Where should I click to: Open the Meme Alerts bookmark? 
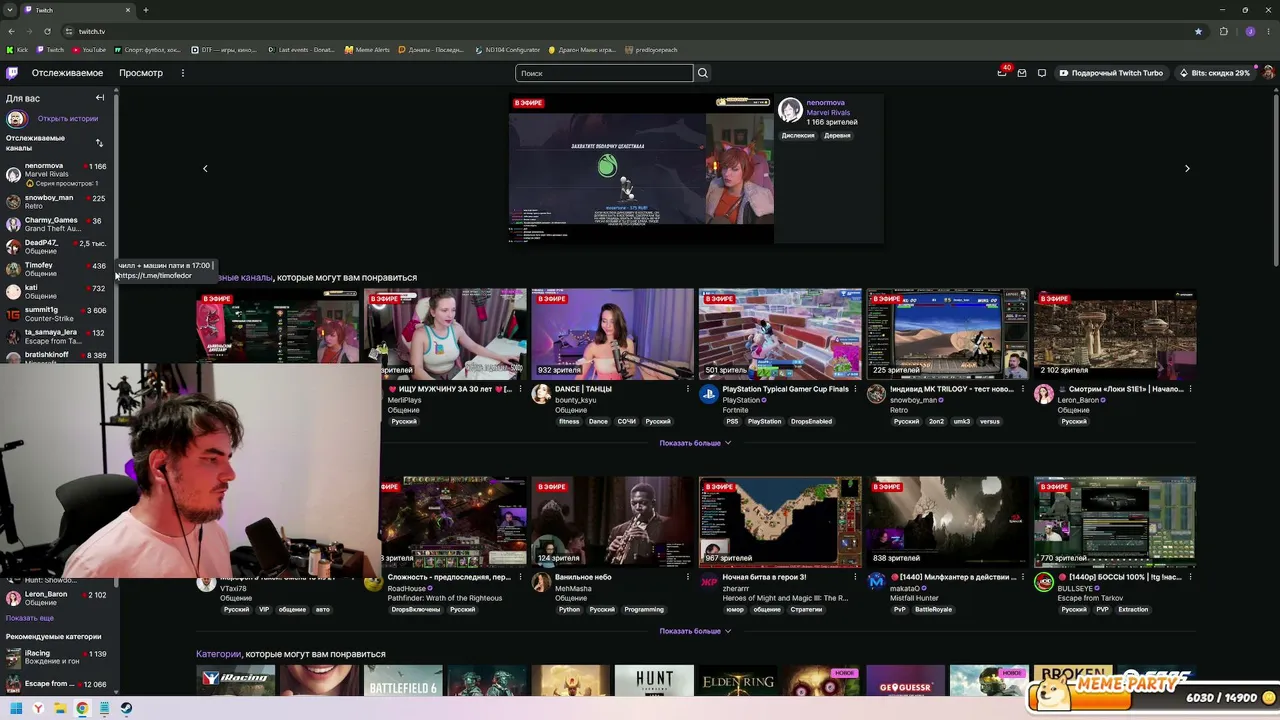[x=367, y=50]
